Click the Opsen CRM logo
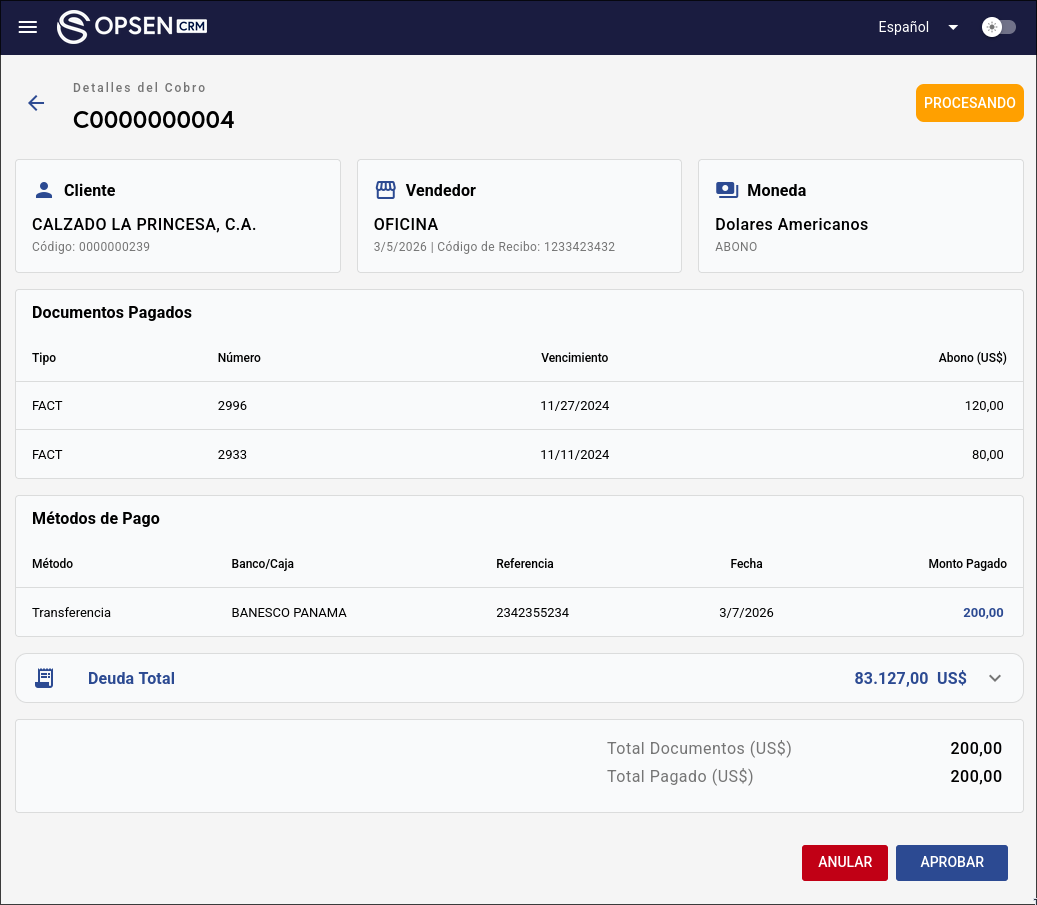This screenshot has height=905, width=1037. click(132, 27)
